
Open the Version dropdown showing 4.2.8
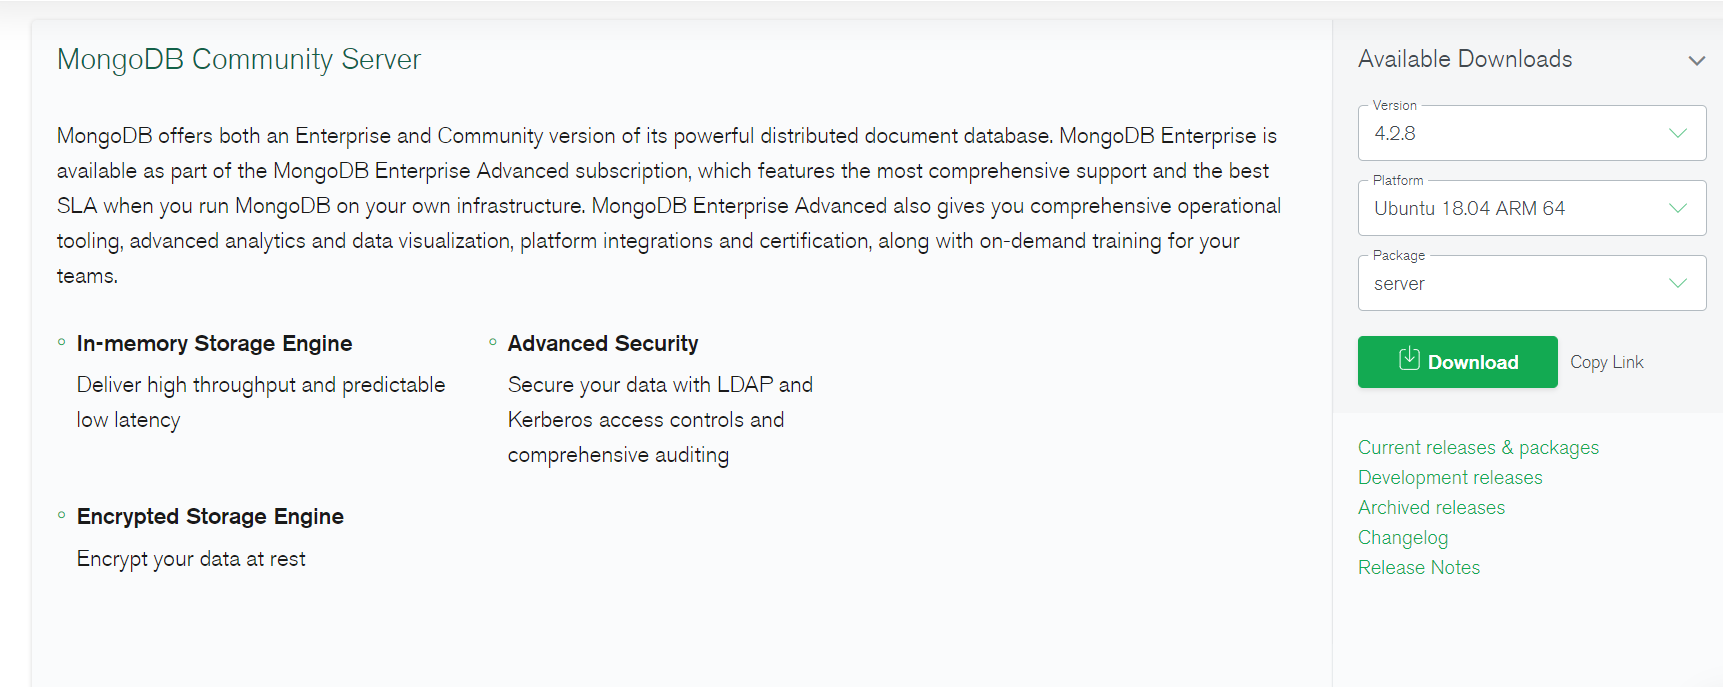1531,134
